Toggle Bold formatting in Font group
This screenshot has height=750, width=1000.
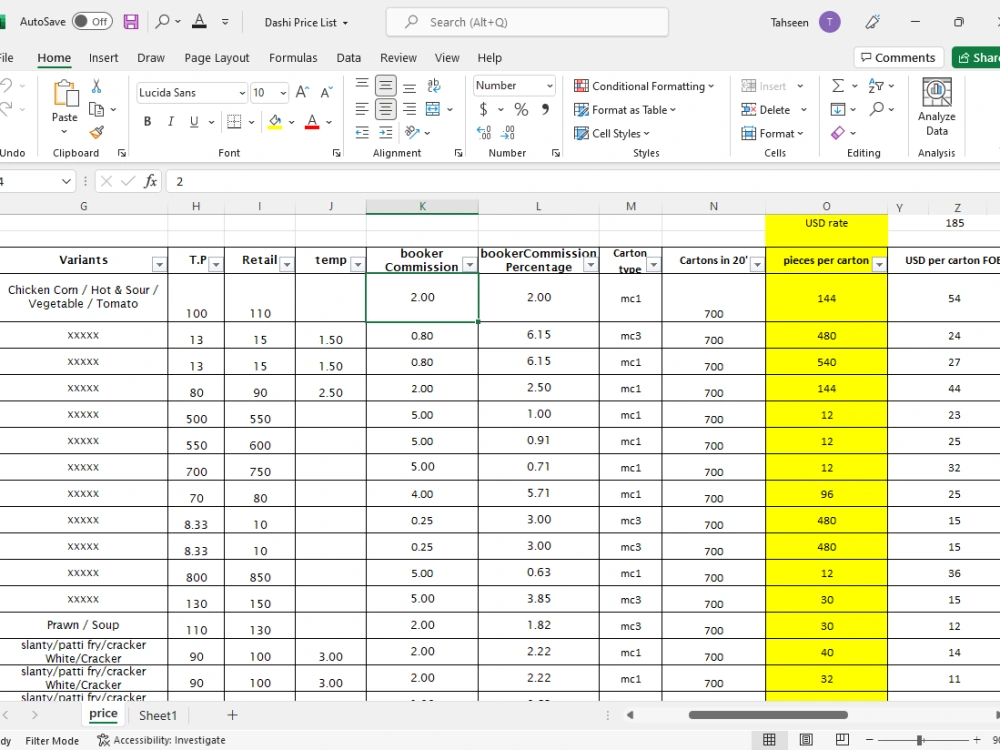(x=147, y=121)
